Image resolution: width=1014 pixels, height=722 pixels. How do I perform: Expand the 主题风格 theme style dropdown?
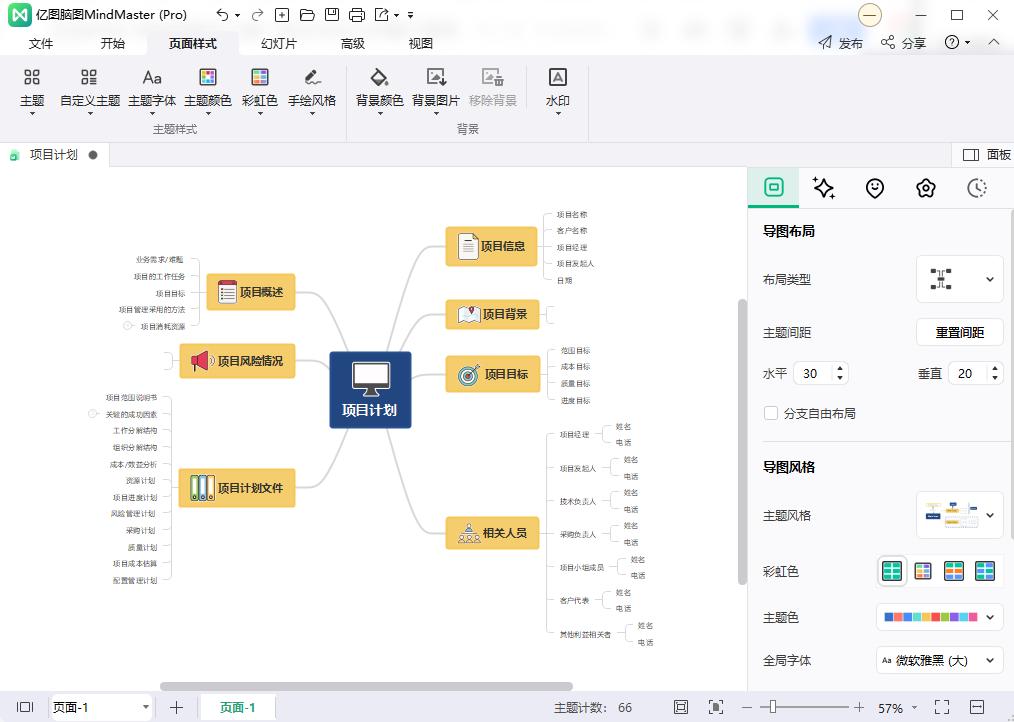click(988, 514)
